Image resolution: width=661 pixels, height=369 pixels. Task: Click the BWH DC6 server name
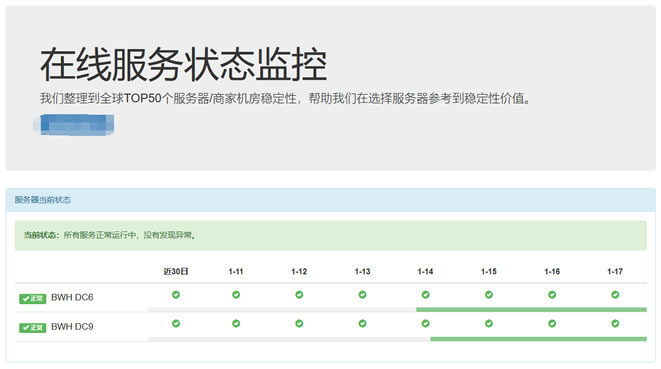click(x=72, y=298)
